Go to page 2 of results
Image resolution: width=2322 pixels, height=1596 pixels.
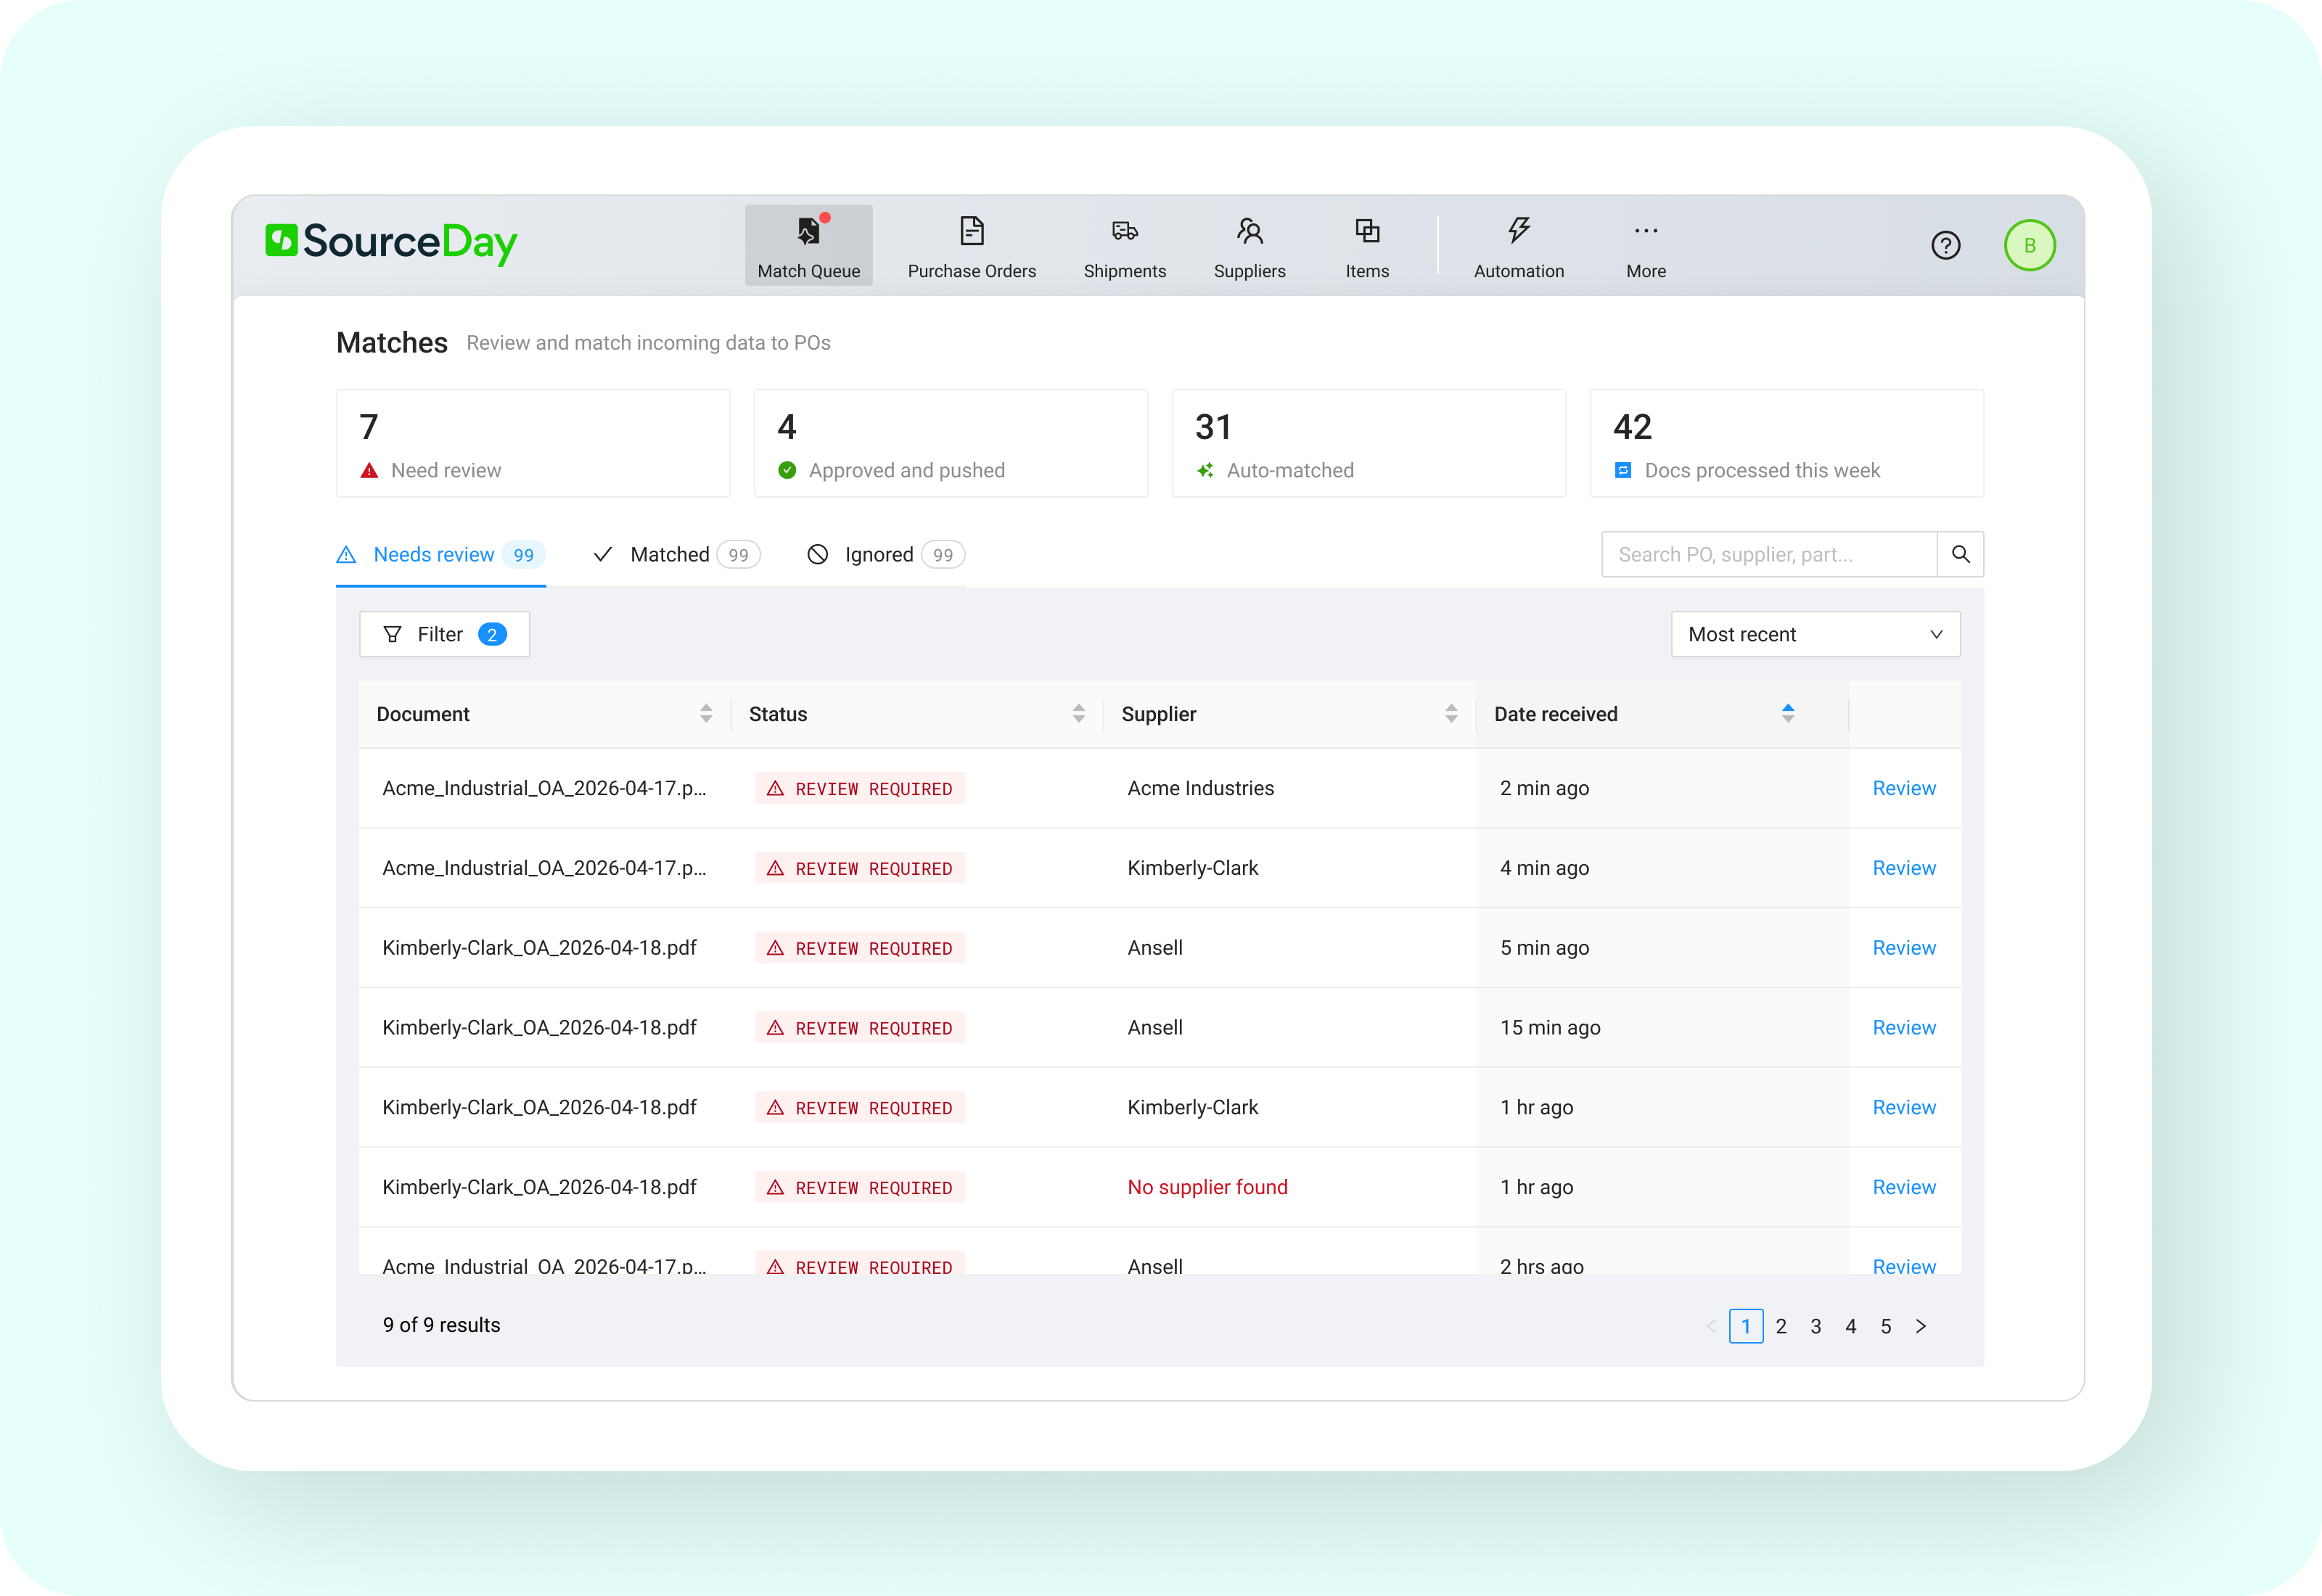tap(1781, 1326)
